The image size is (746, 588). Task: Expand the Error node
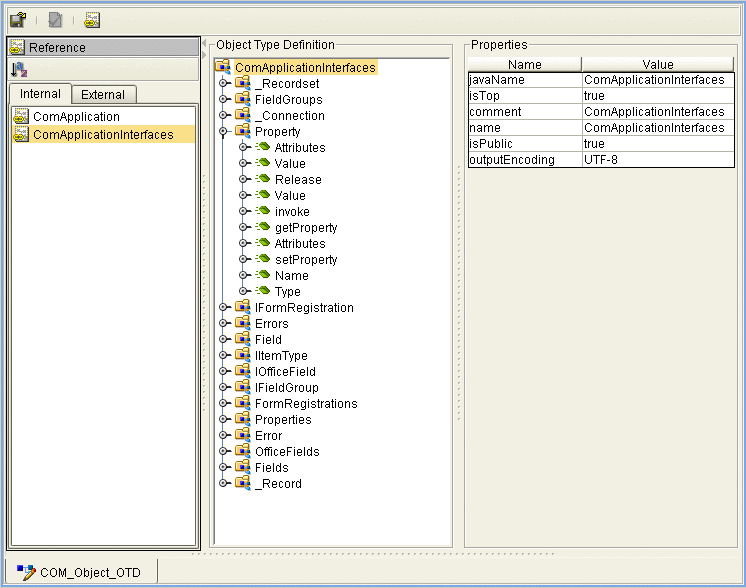[223, 435]
